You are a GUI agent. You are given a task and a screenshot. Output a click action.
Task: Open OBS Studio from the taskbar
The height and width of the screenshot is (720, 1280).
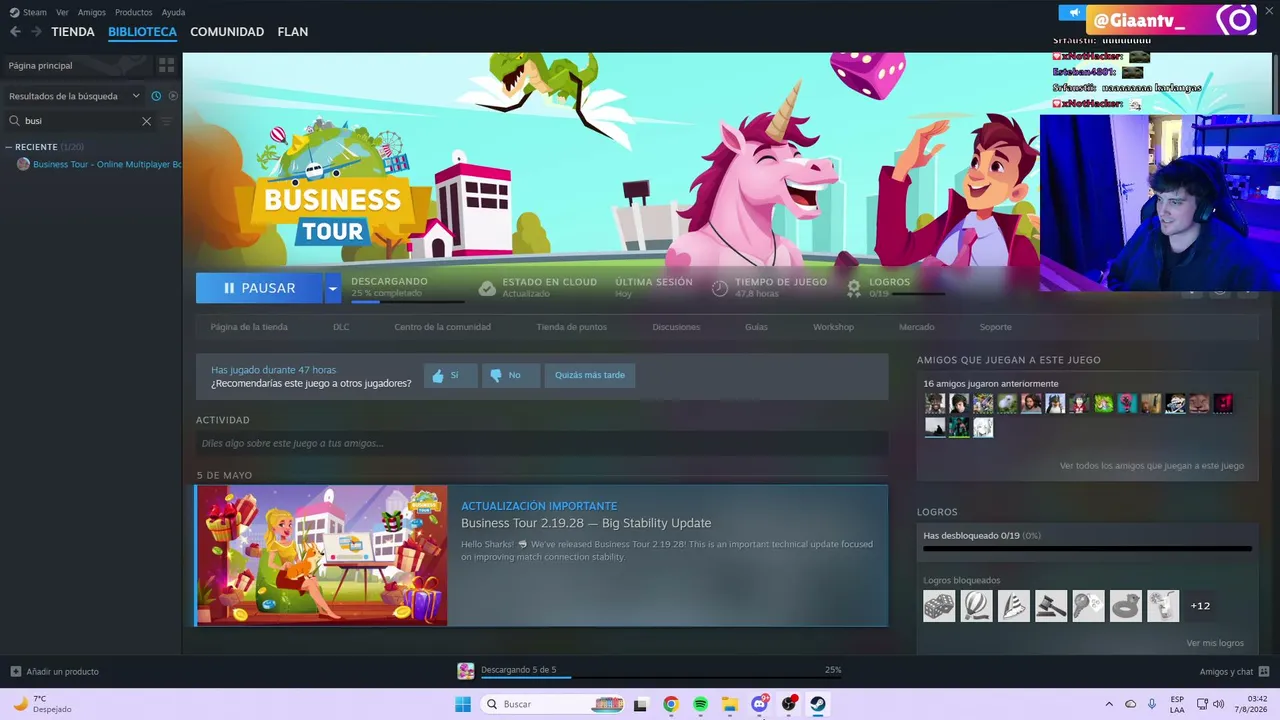point(789,704)
